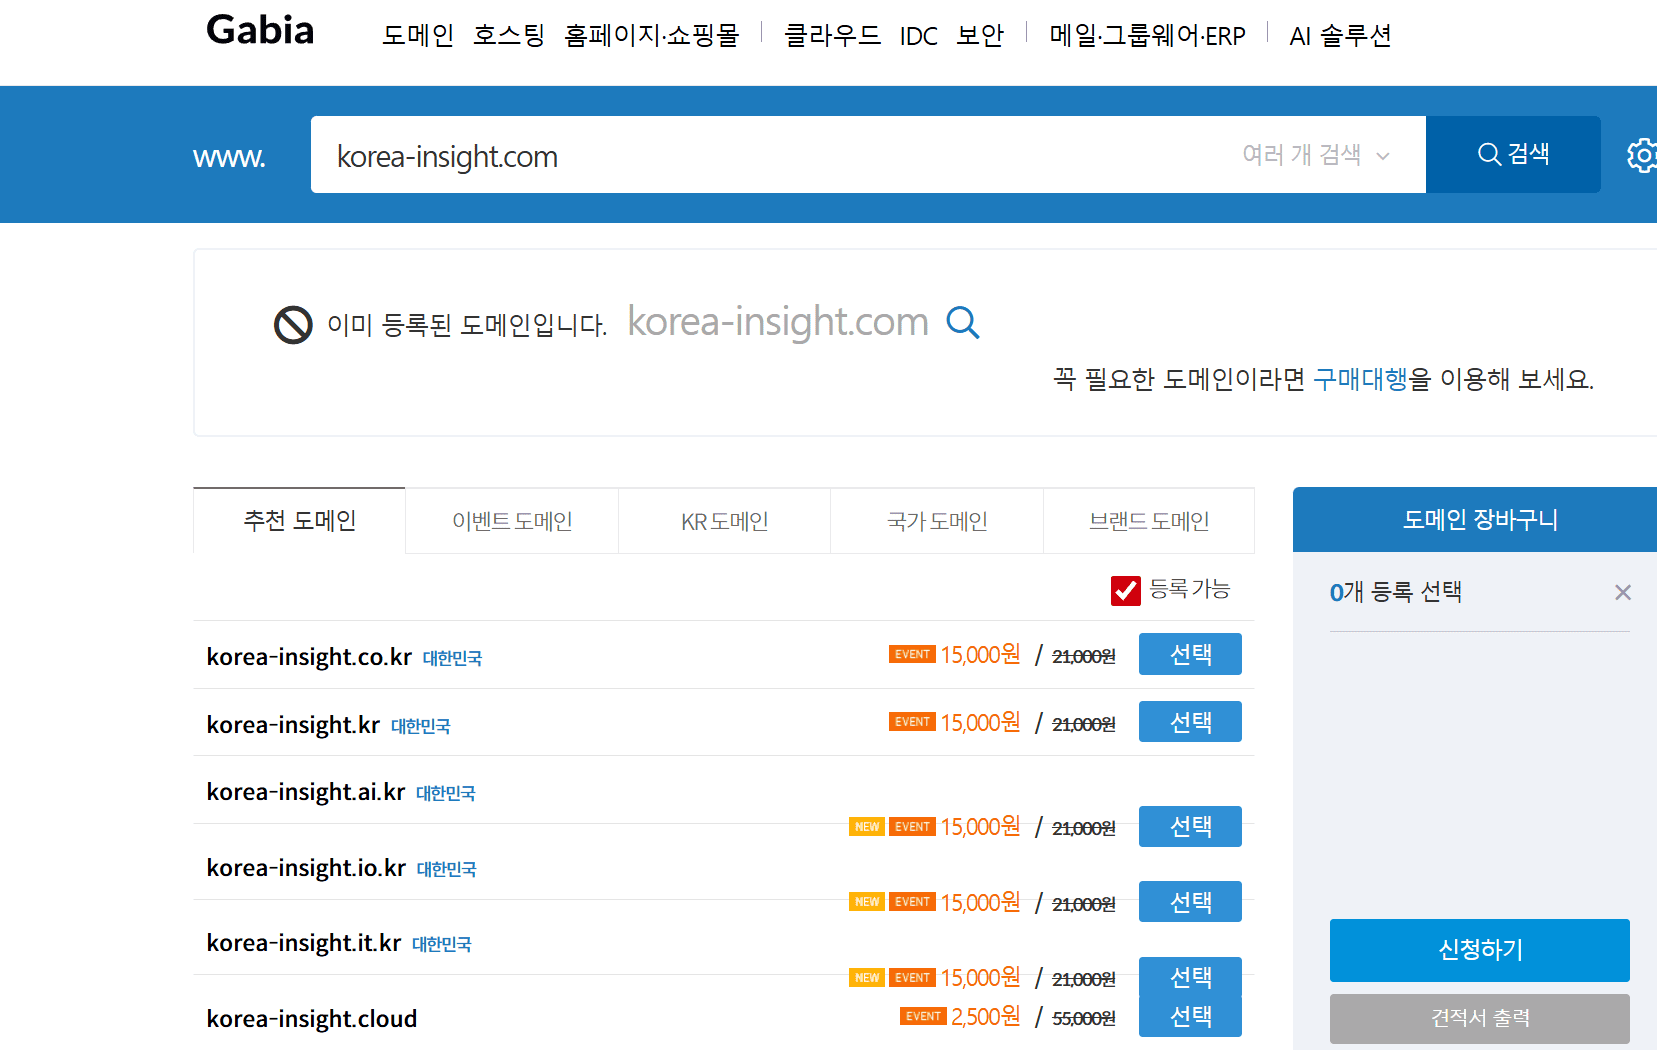Click magnifier icon beside korea-insight.com result
This screenshot has height=1050, width=1657.
[963, 322]
